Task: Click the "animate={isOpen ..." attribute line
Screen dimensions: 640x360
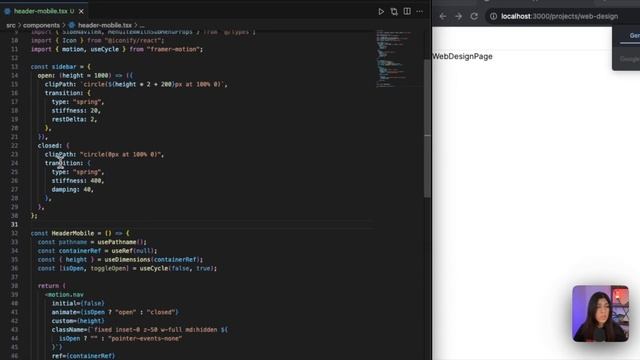Action: (x=115, y=312)
